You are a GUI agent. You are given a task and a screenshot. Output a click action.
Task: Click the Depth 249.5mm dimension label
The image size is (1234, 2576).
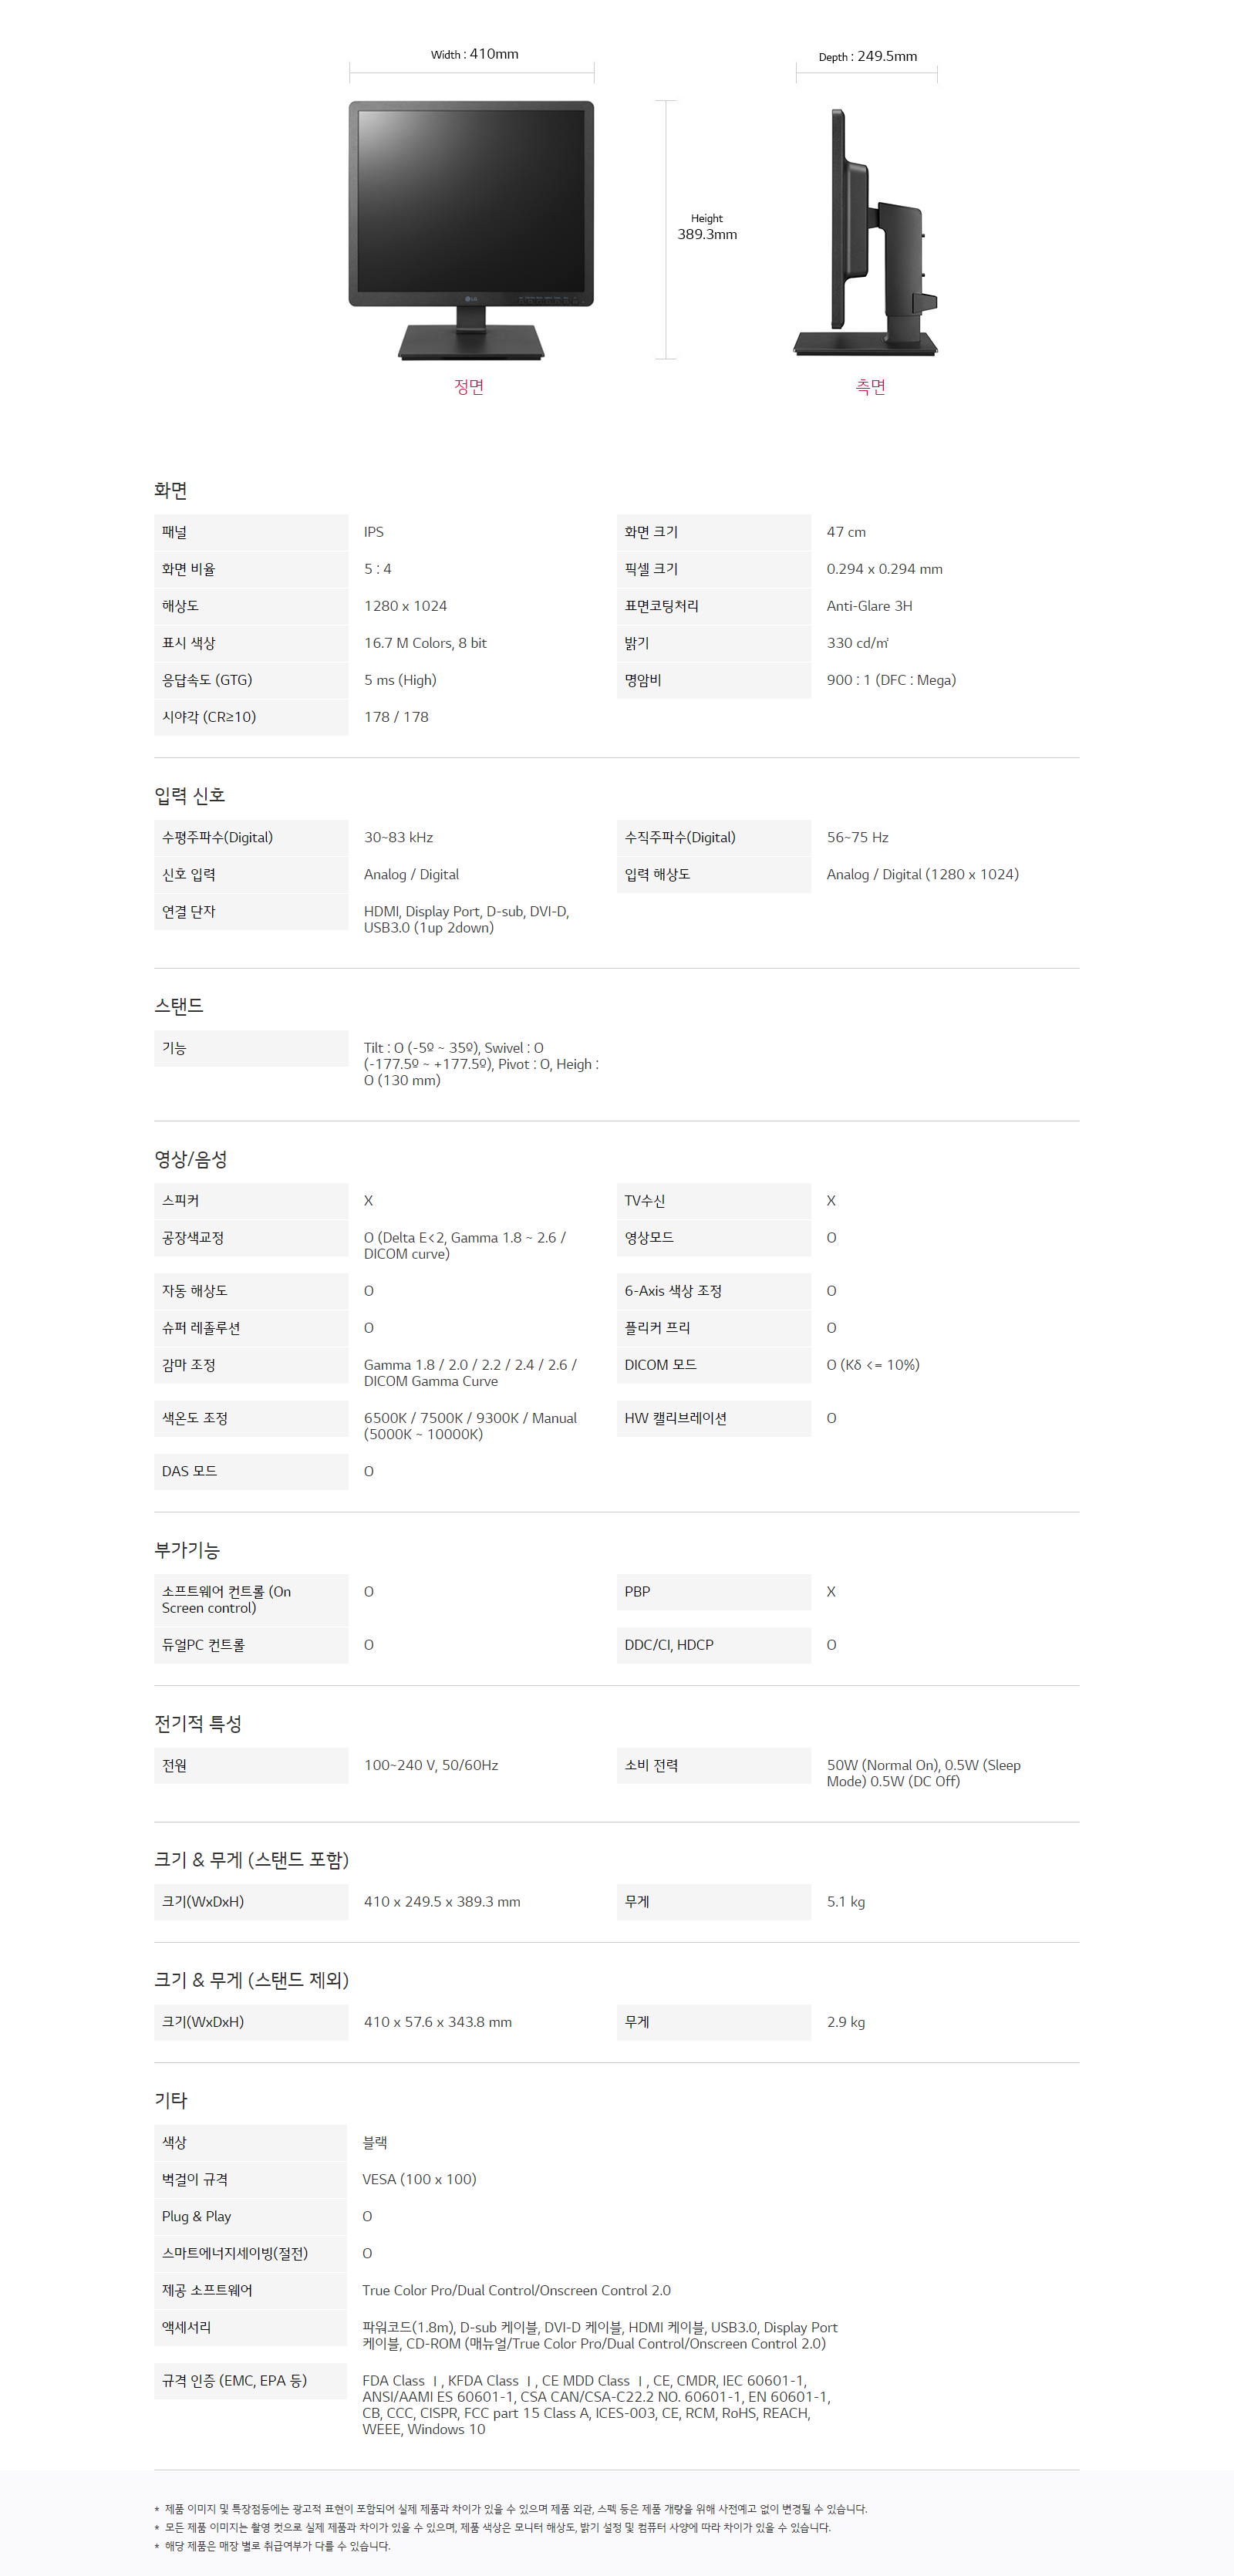pos(867,57)
